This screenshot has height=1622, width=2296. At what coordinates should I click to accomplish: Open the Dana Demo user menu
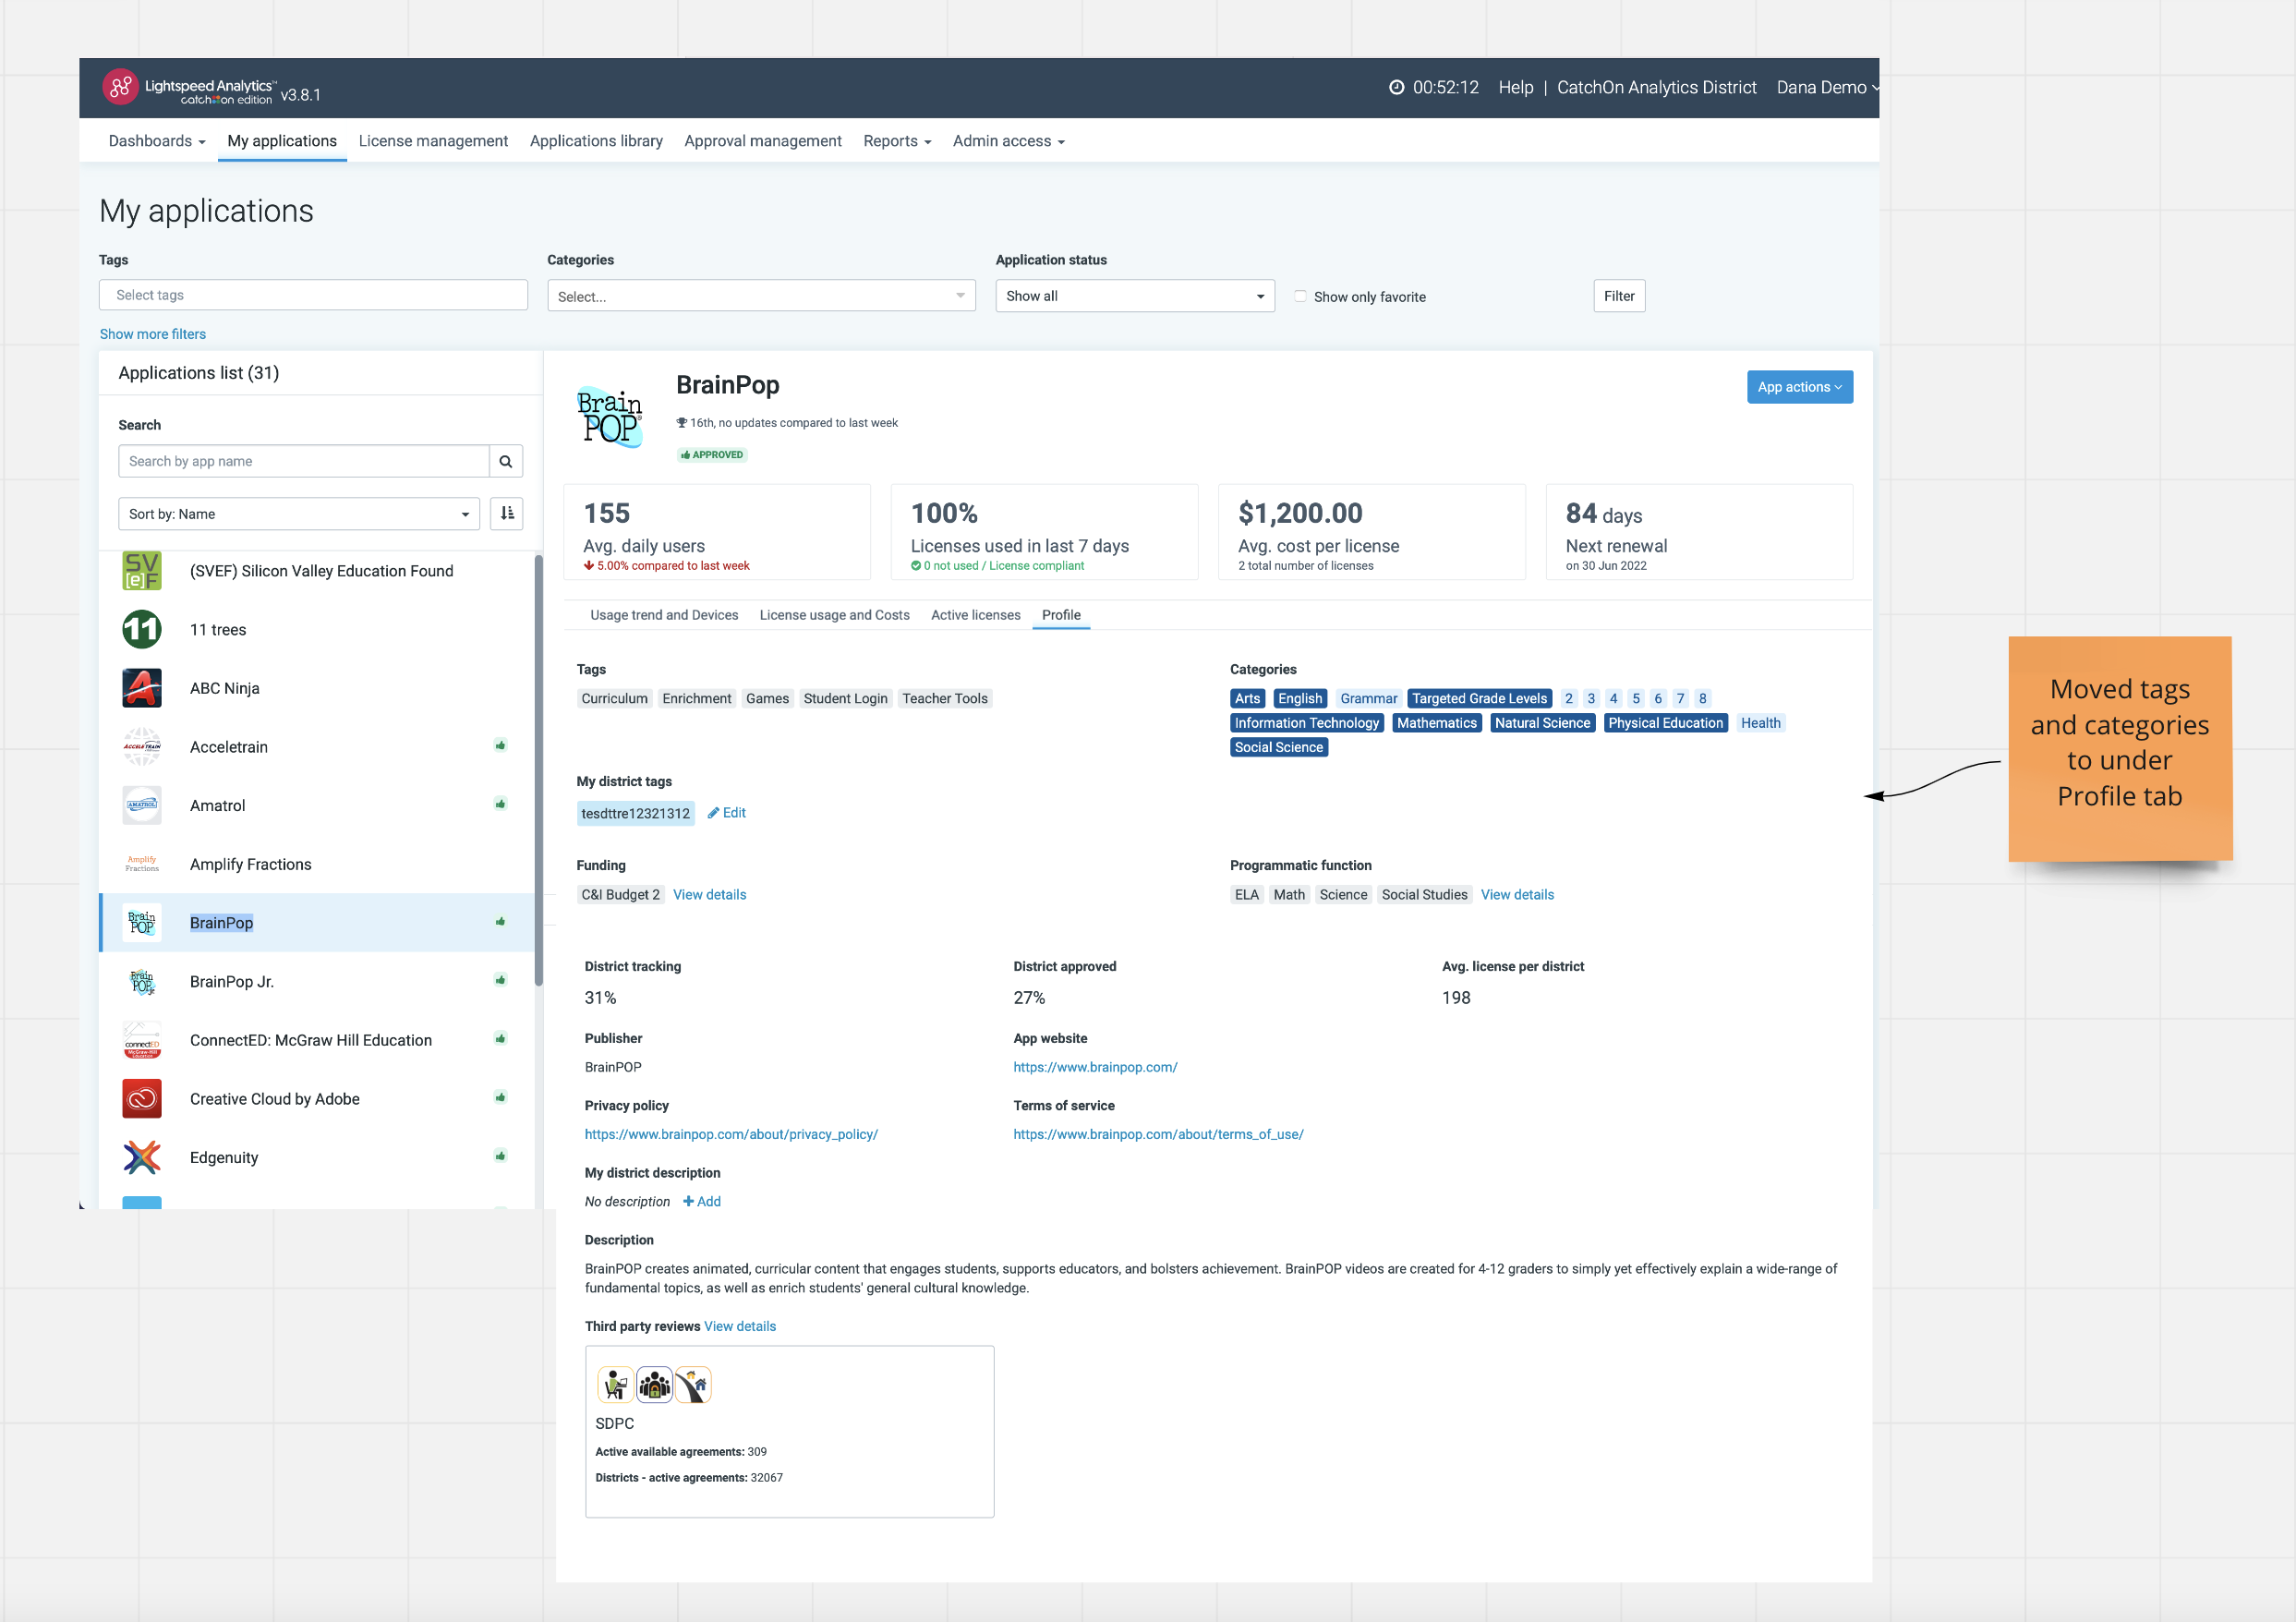click(1826, 87)
